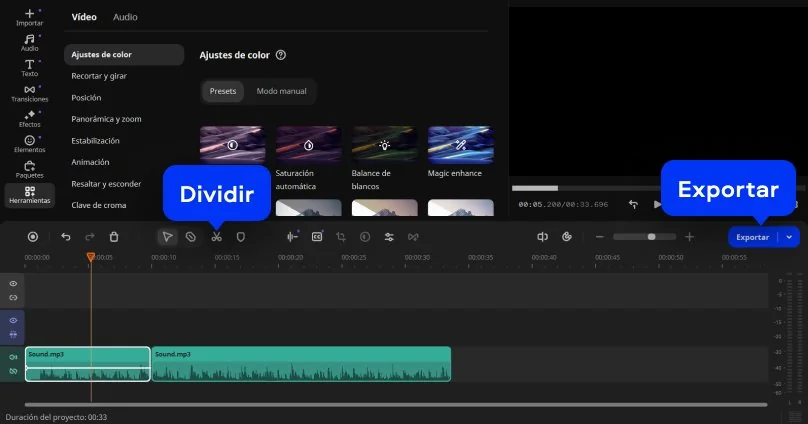Delete clip with the trash icon
The width and height of the screenshot is (808, 424).
coord(114,237)
